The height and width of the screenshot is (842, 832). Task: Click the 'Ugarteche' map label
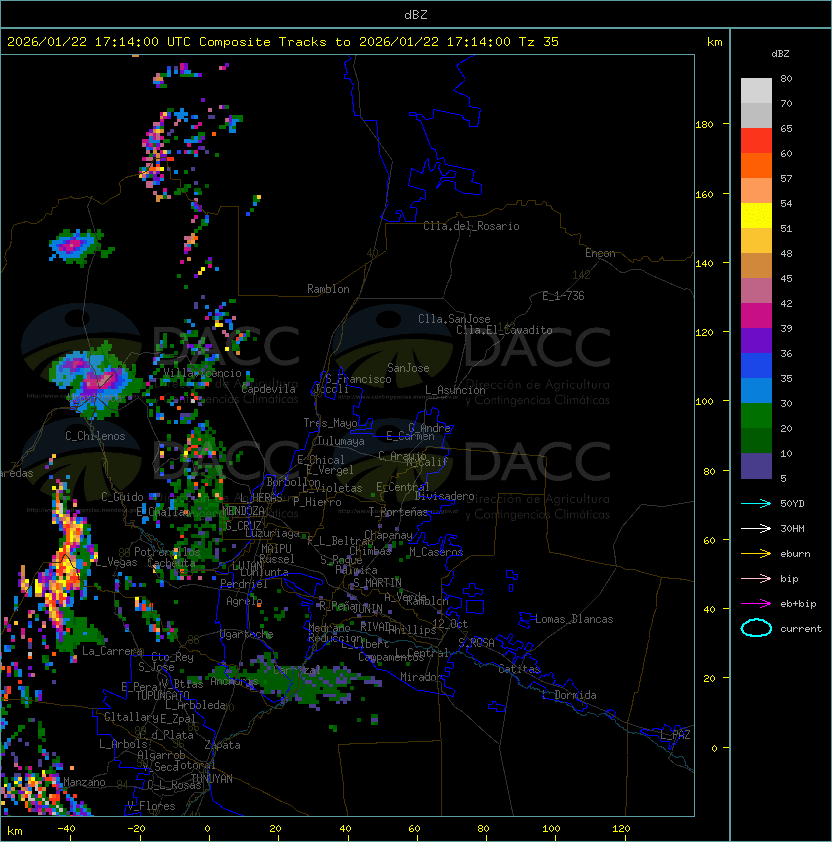pyautogui.click(x=246, y=634)
